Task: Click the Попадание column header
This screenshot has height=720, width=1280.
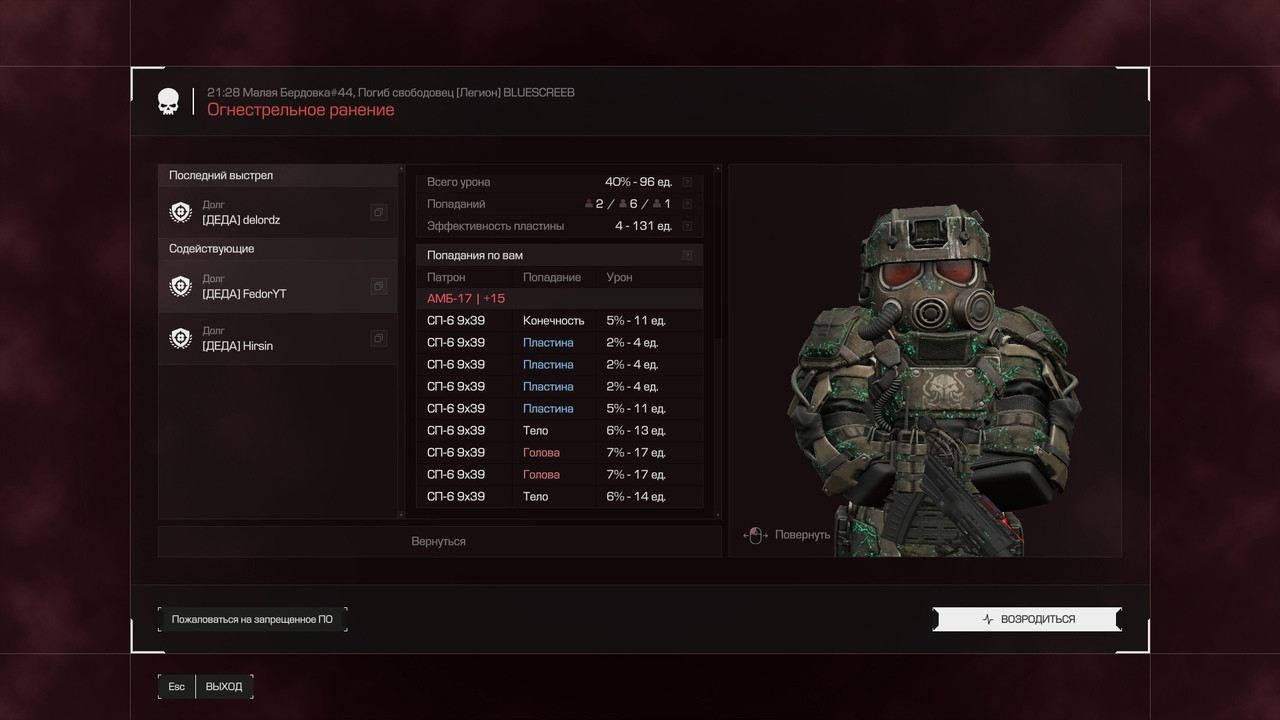Action: click(x=552, y=277)
